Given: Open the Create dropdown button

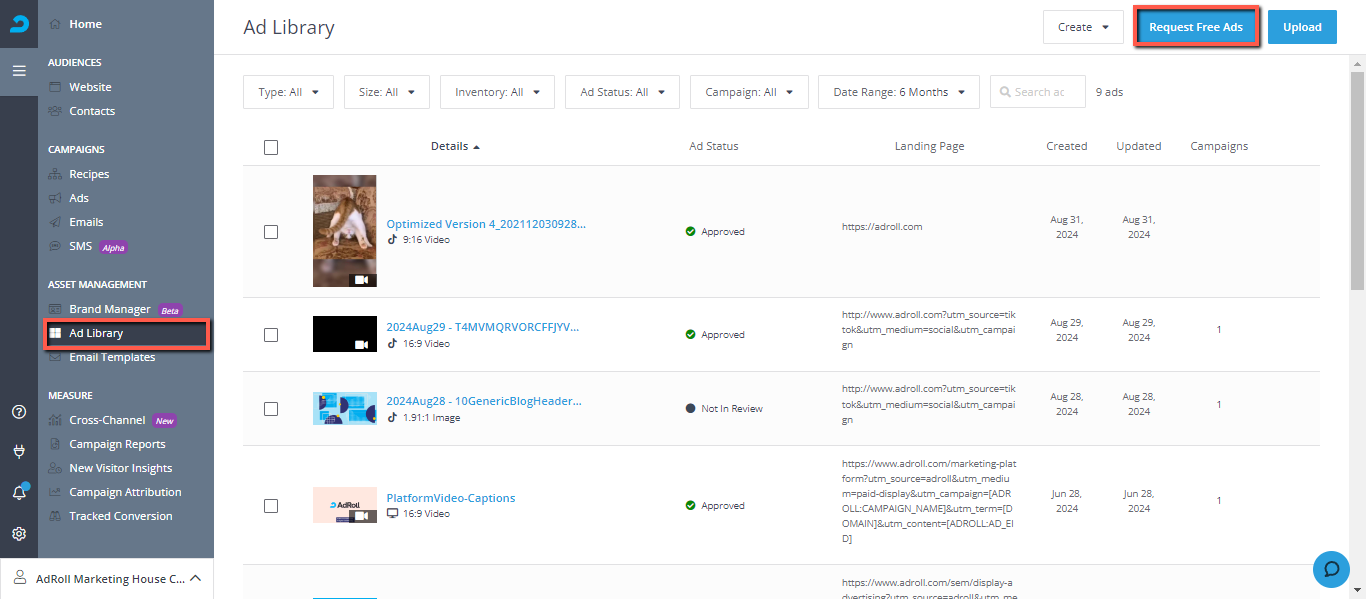Looking at the screenshot, I should coord(1083,27).
